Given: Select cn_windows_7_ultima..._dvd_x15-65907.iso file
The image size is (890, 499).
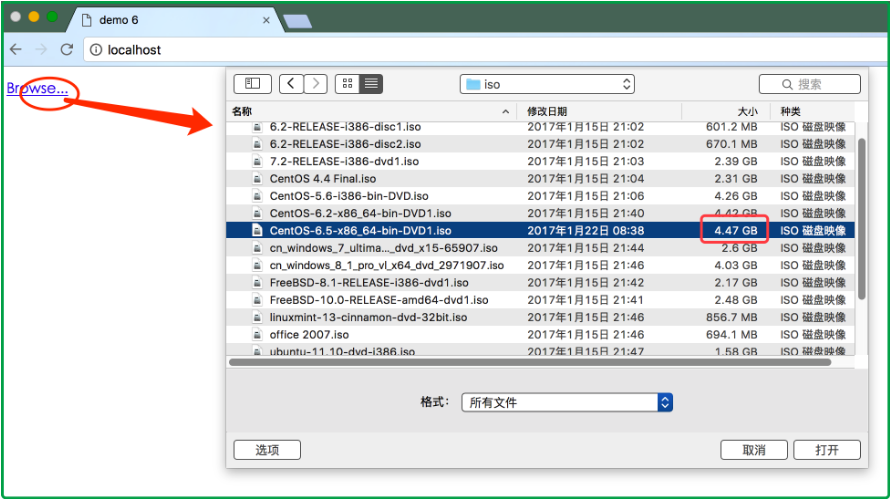Looking at the screenshot, I should coord(540,248).
